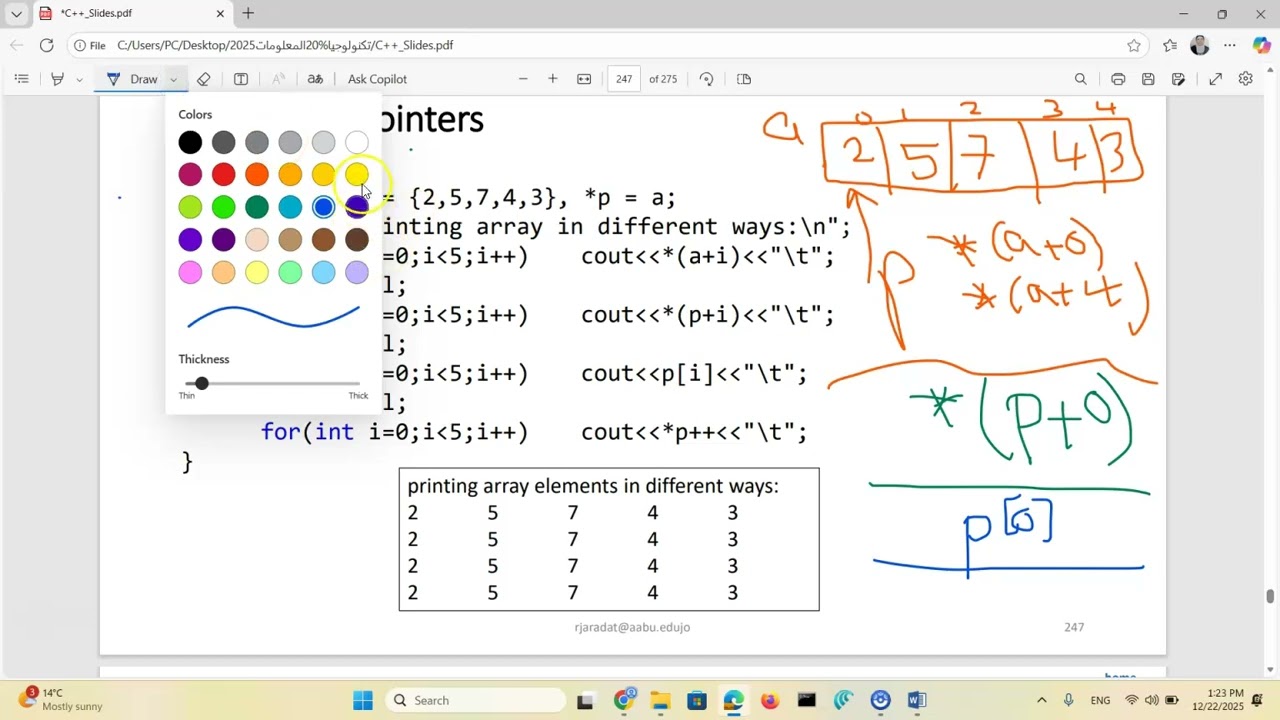Open the table of contents panel
This screenshot has width=1280, height=720.
click(22, 79)
